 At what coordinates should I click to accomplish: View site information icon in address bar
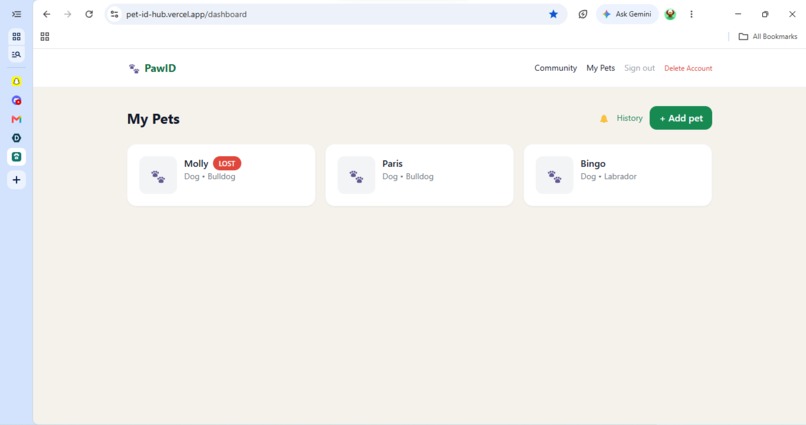coord(115,14)
